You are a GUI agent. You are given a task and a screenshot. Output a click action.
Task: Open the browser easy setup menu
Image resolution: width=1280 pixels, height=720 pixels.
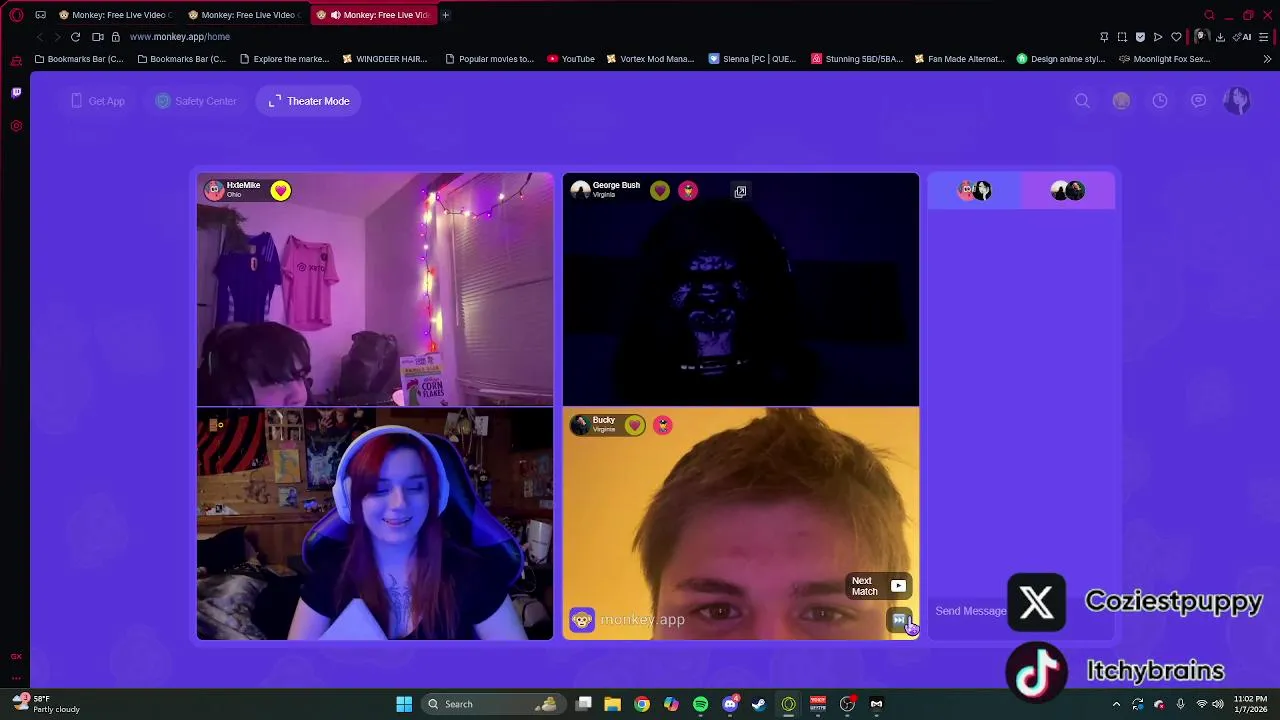1264,37
